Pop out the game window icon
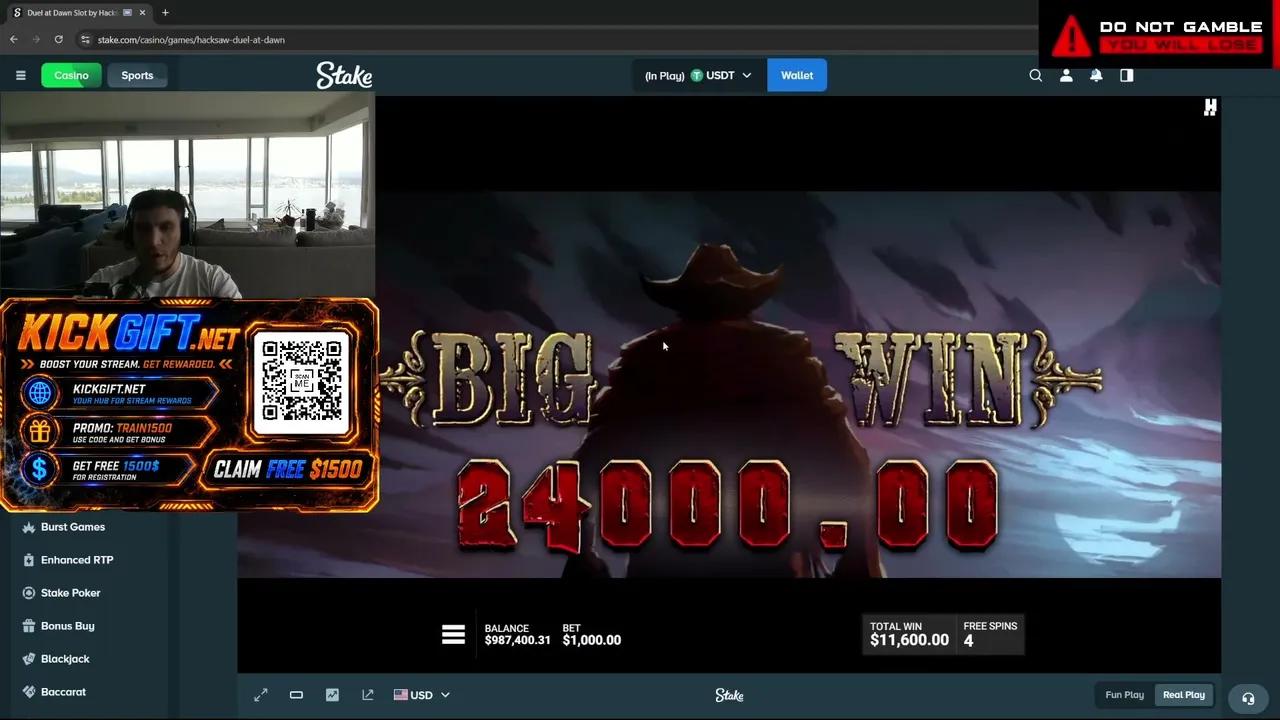 (x=368, y=695)
